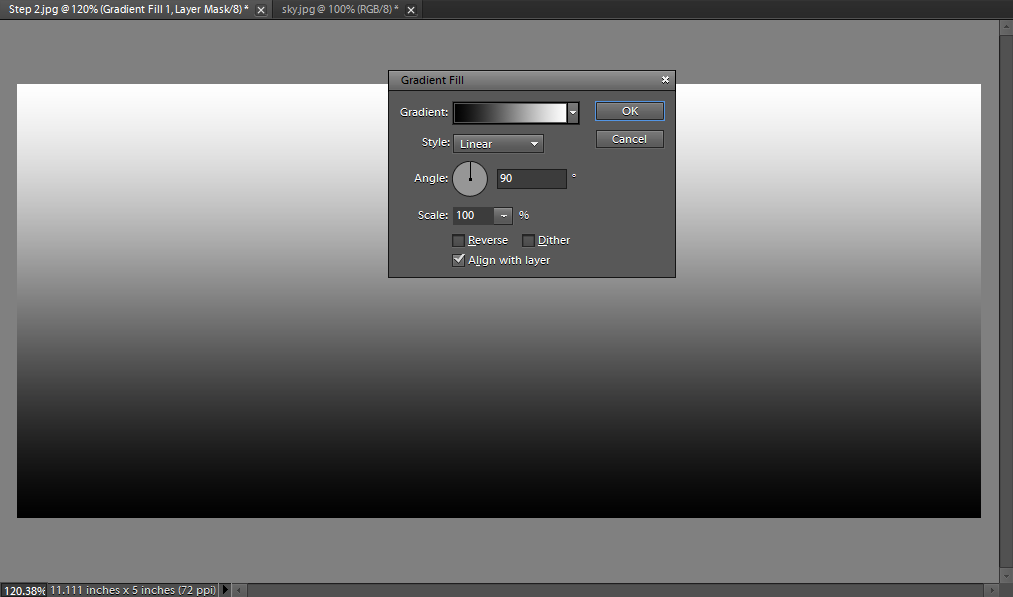The width and height of the screenshot is (1013, 597).
Task: Enable the Dither checkbox
Action: click(x=529, y=240)
